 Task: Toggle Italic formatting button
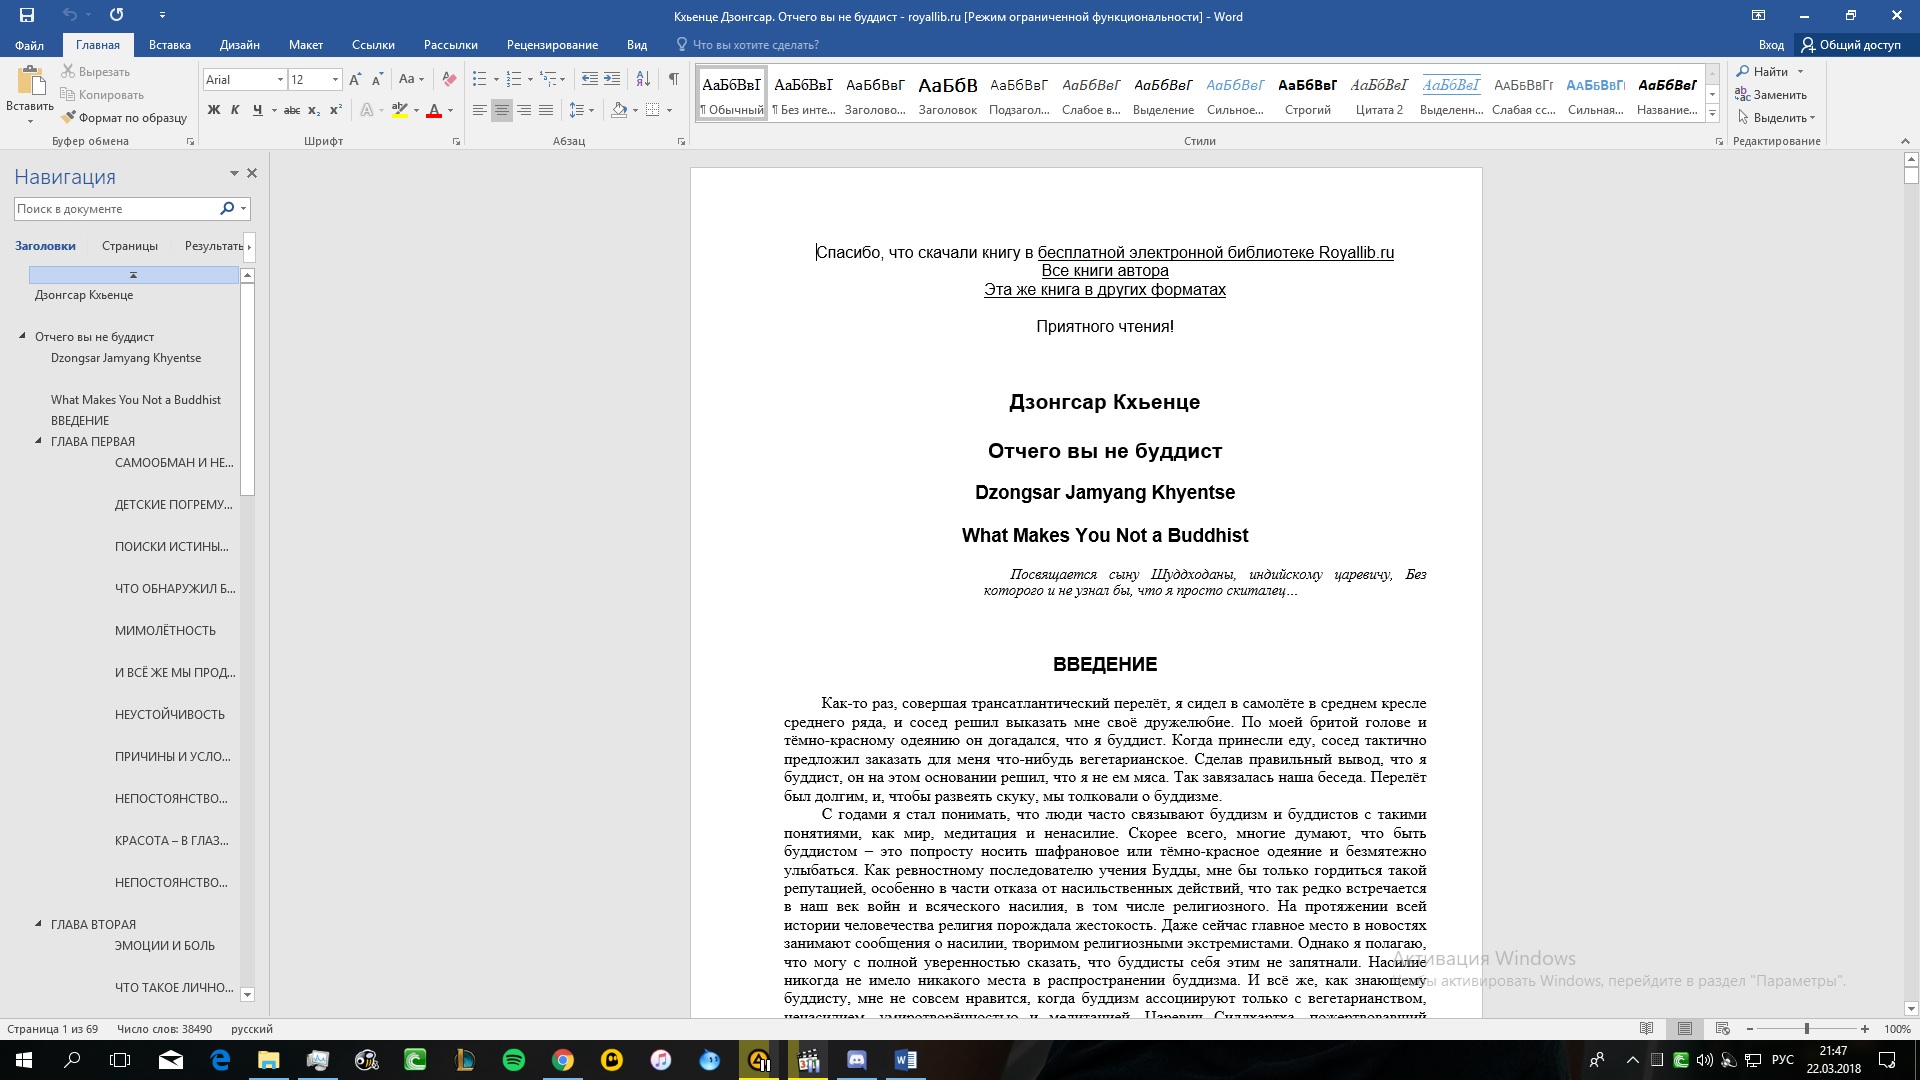235,110
